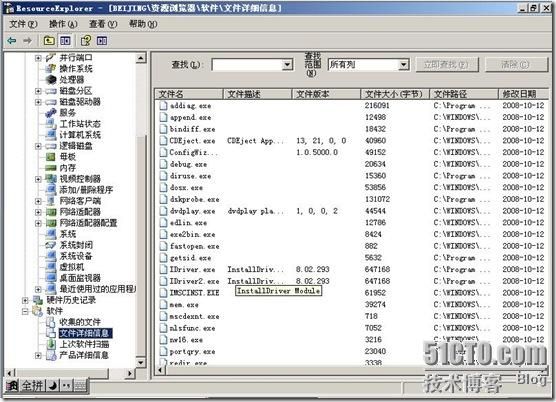Select 添加/删除程序 in the tree
The height and width of the screenshot is (402, 556).
(x=86, y=190)
